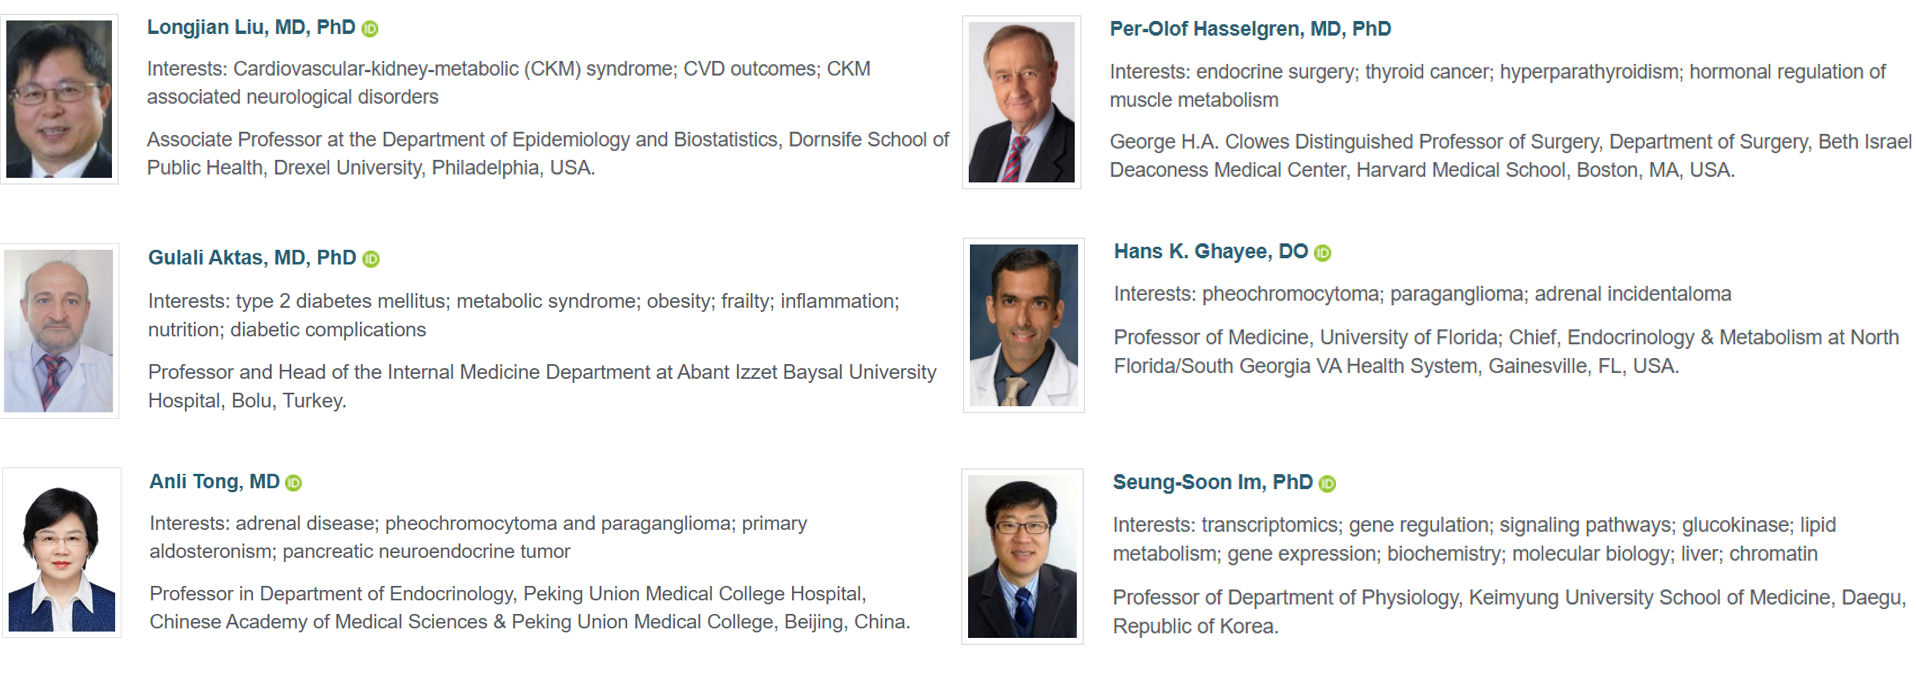This screenshot has width=1916, height=675.
Task: Click Seung-Soon Im's portrait photo
Action: 1022,557
